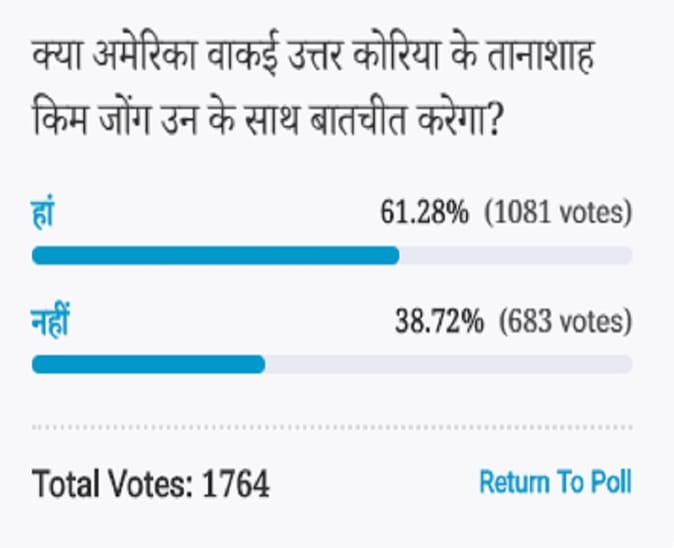Click the unfilled part of नहीं result bar
The image size is (674, 548).
[448, 364]
